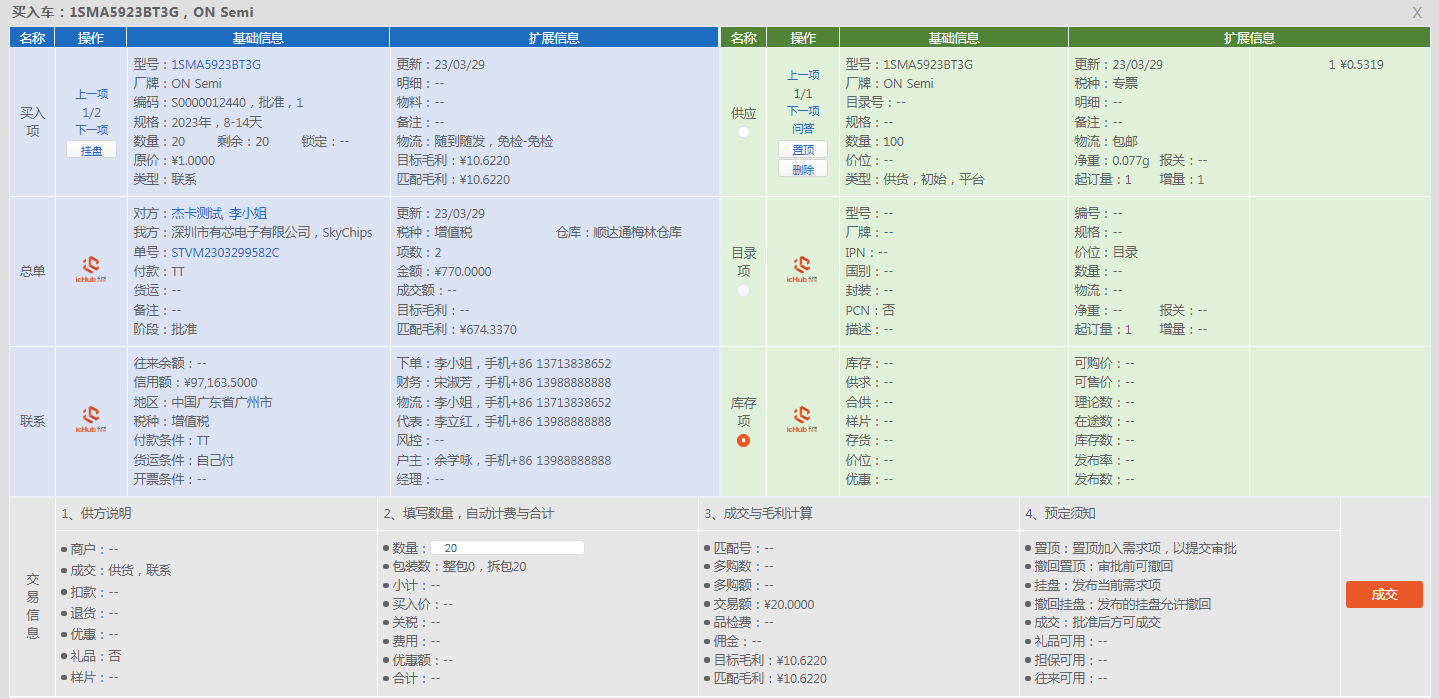Go to 上一项 in the 买入项 row
The height and width of the screenshot is (699, 1439).
coord(91,95)
